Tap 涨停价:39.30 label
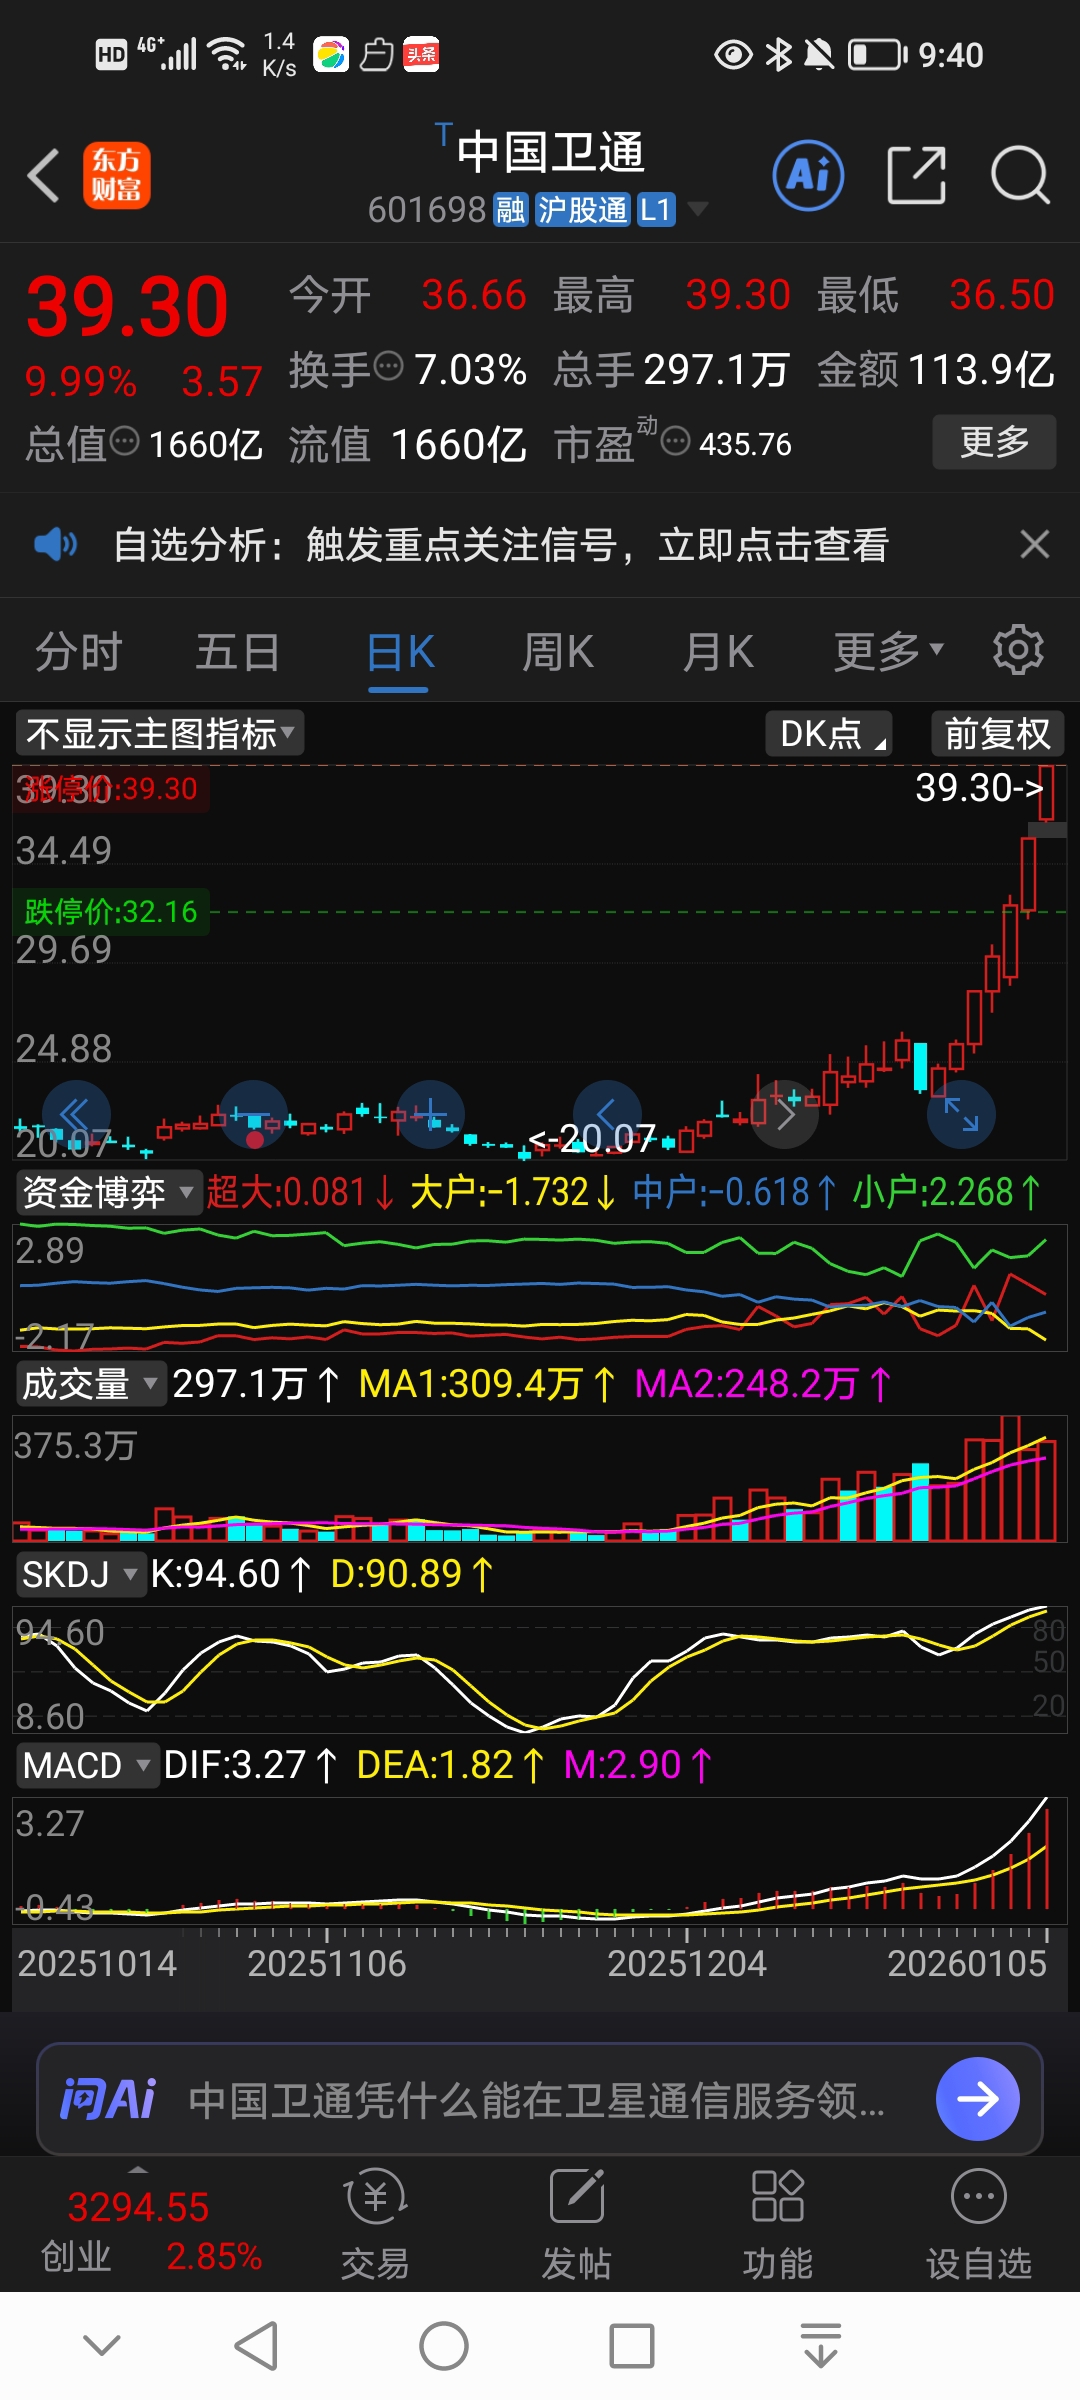The width and height of the screenshot is (1080, 2400). click(x=110, y=789)
